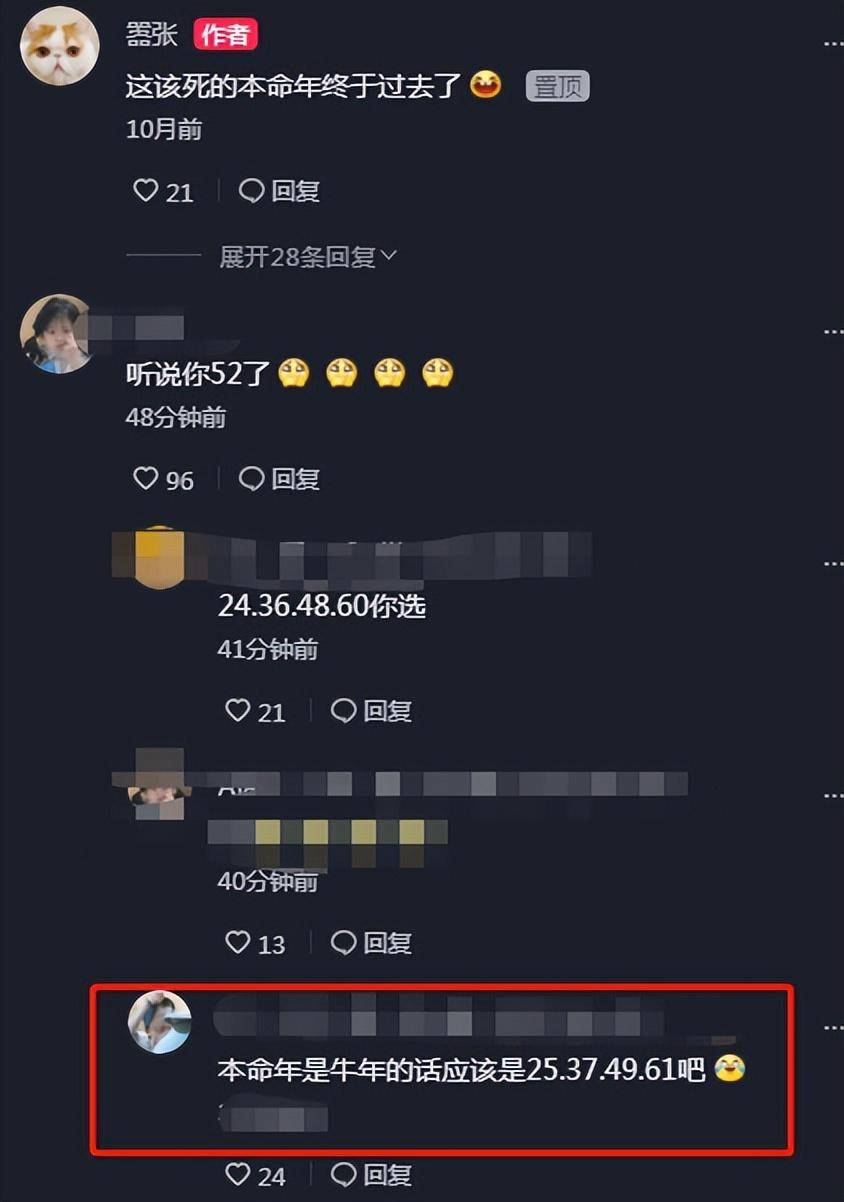The image size is (844, 1202).
Task: Open the more options dots beside the pinned comment
Action: click(x=833, y=44)
